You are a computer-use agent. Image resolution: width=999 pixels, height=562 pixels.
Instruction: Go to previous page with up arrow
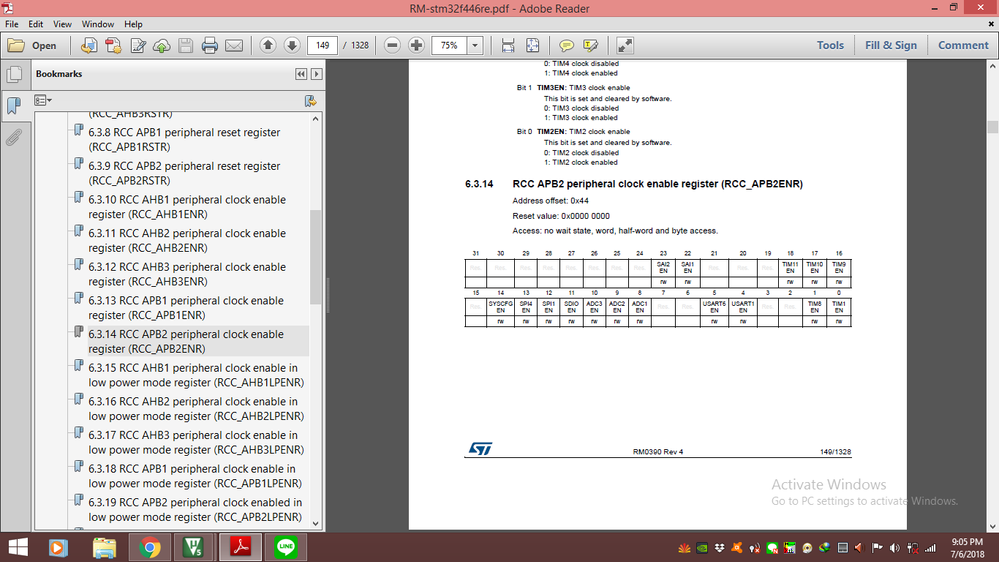click(x=268, y=45)
